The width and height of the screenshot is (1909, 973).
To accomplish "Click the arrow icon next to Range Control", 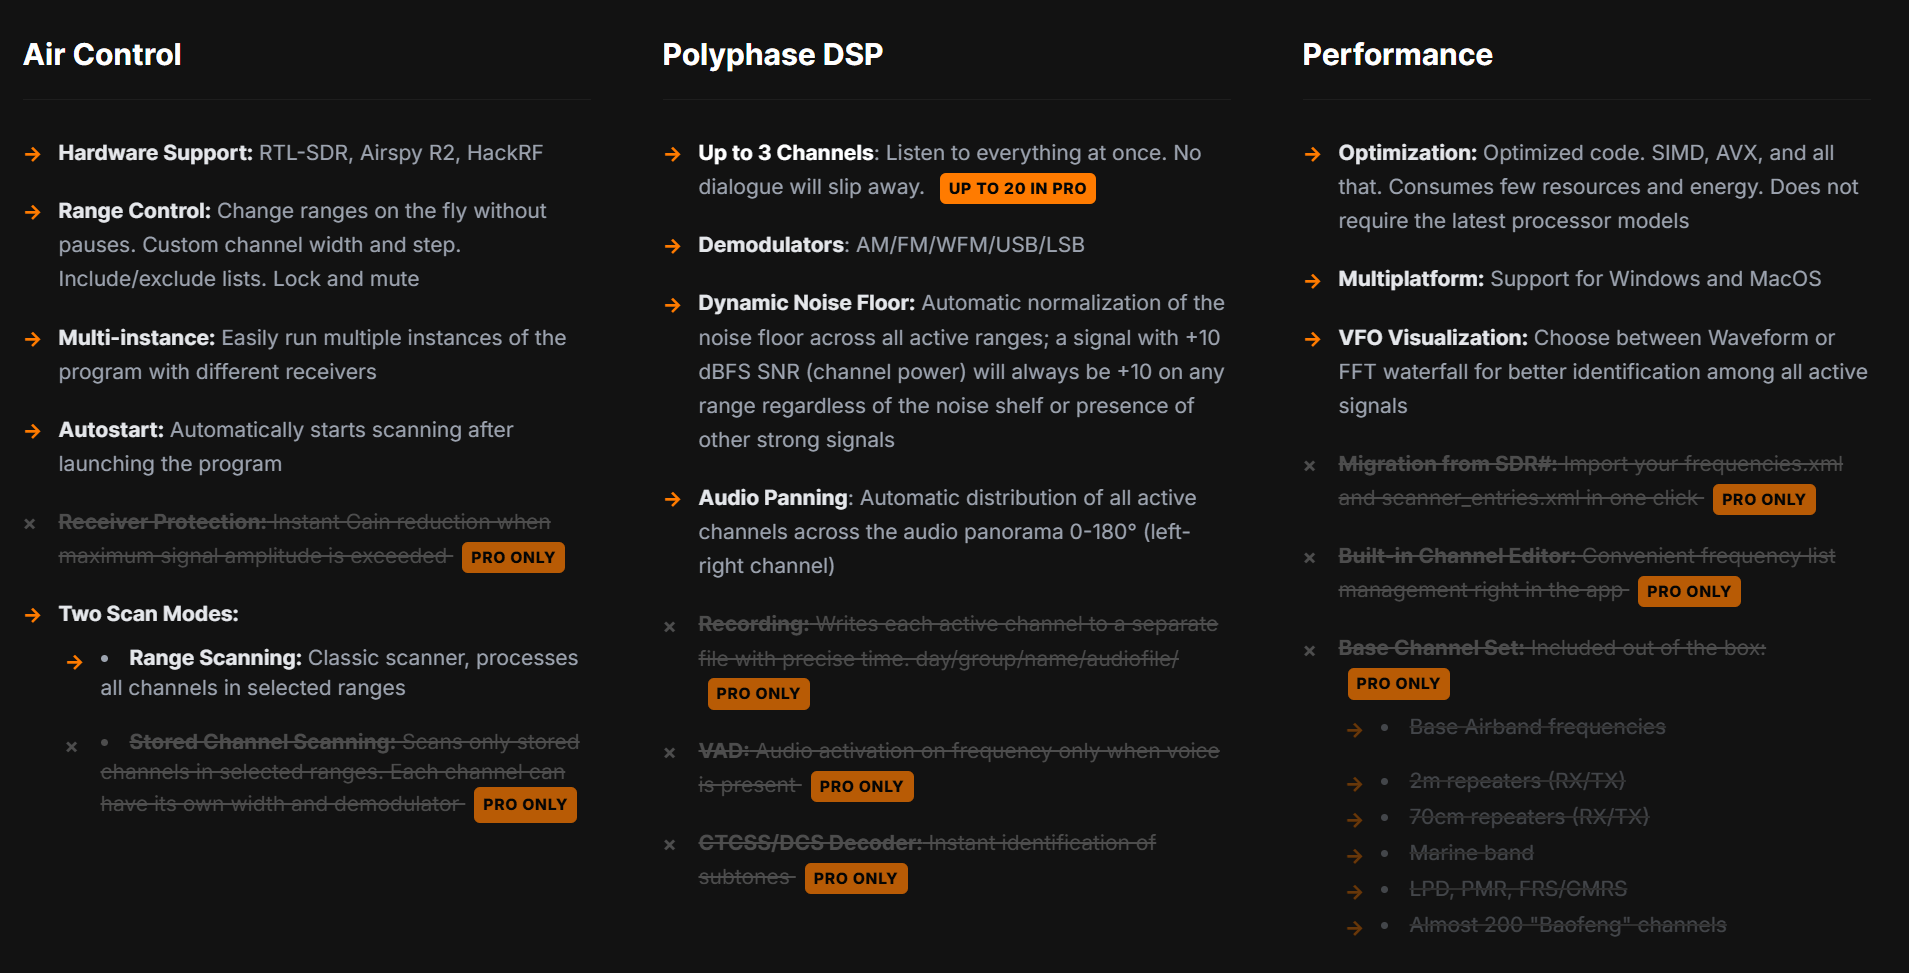I will tap(33, 212).
